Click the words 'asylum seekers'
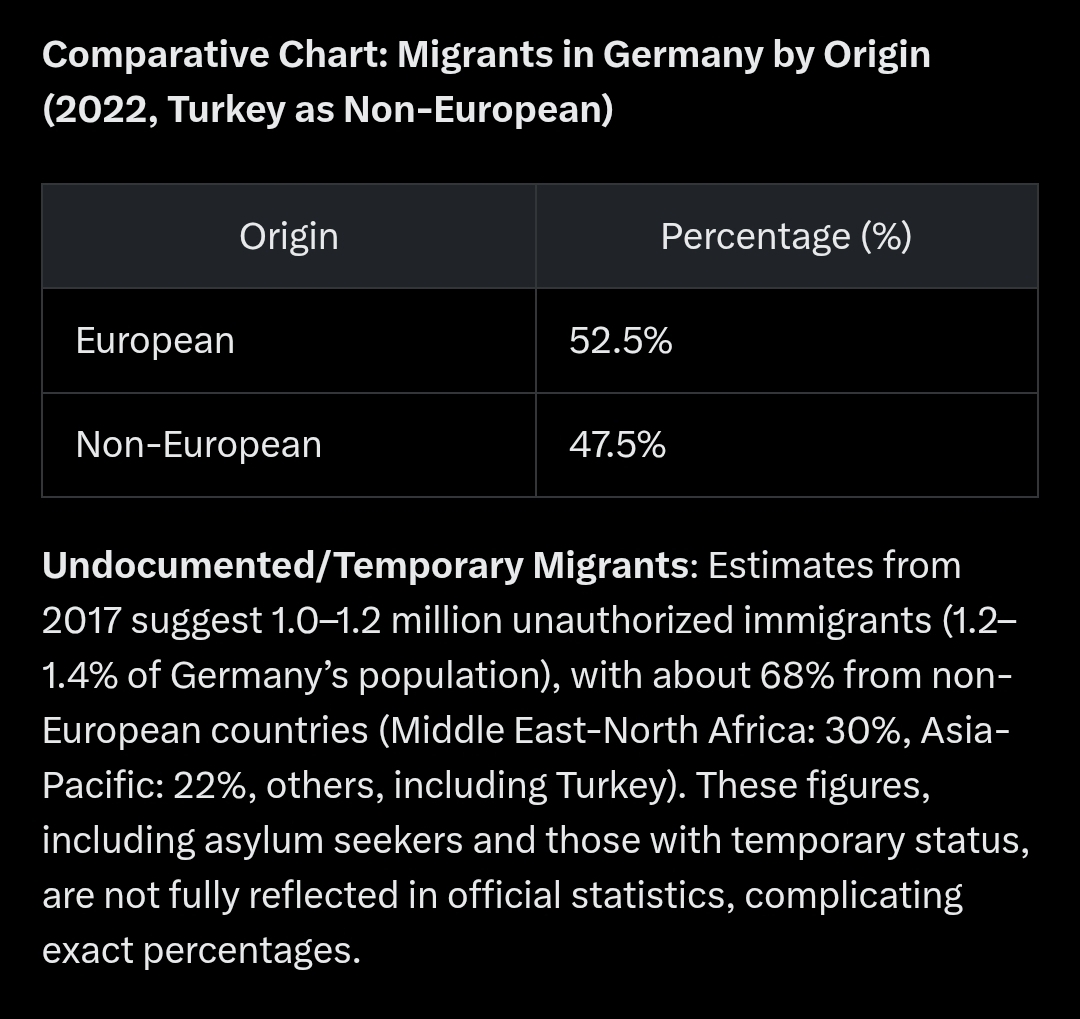The image size is (1080, 1019). point(333,841)
